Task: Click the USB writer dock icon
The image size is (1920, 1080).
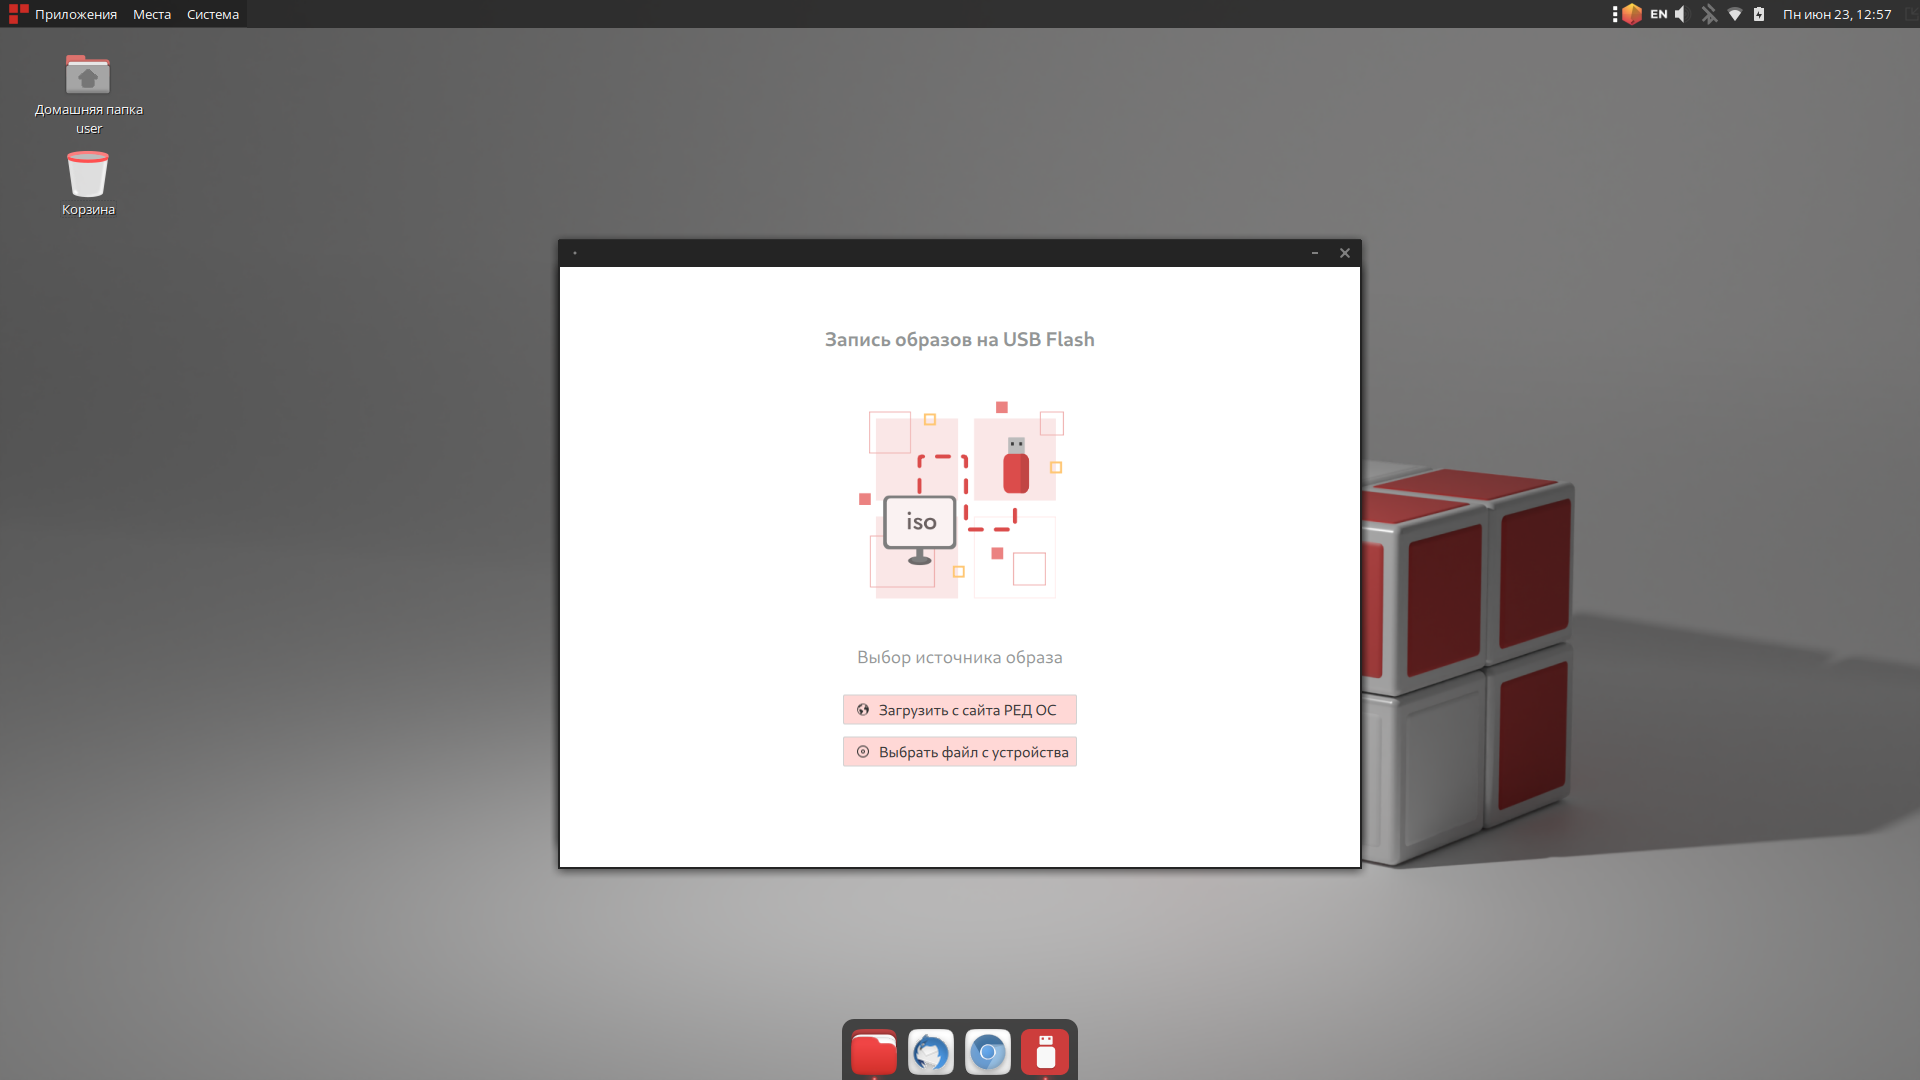Action: coord(1045,1053)
